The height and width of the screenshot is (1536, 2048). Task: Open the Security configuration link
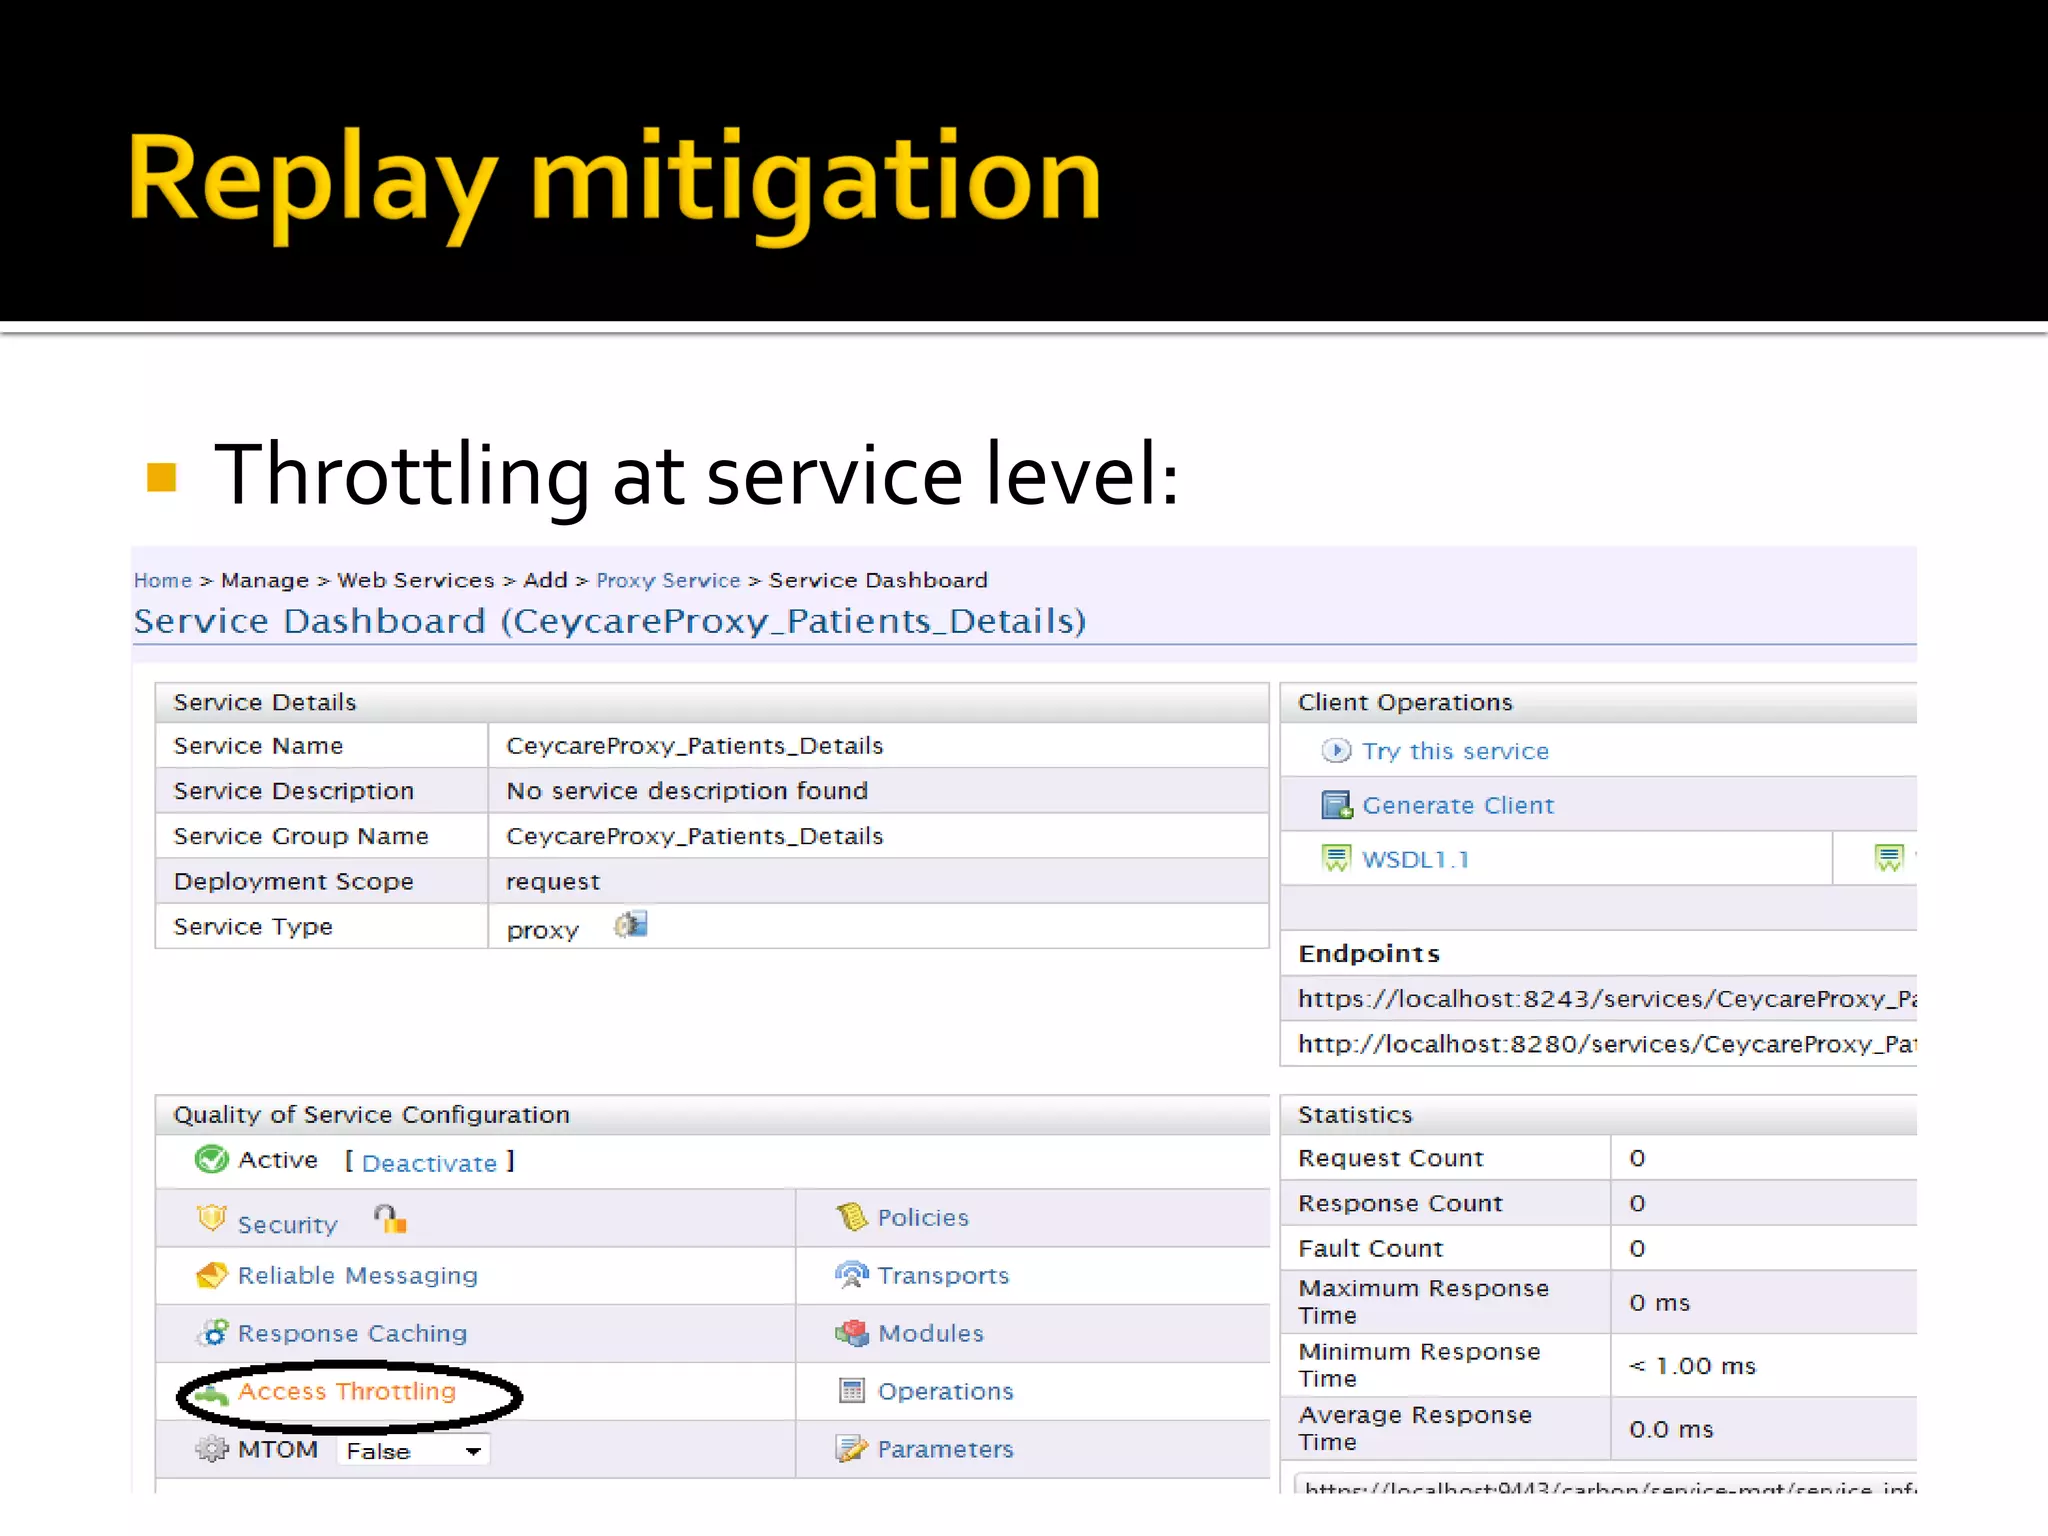pyautogui.click(x=288, y=1225)
